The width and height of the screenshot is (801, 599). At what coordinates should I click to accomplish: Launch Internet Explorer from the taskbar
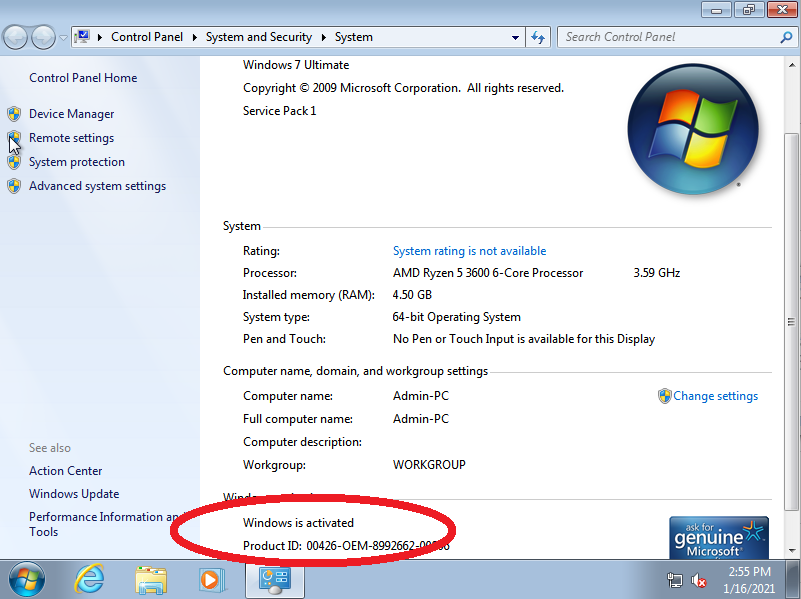[x=89, y=579]
